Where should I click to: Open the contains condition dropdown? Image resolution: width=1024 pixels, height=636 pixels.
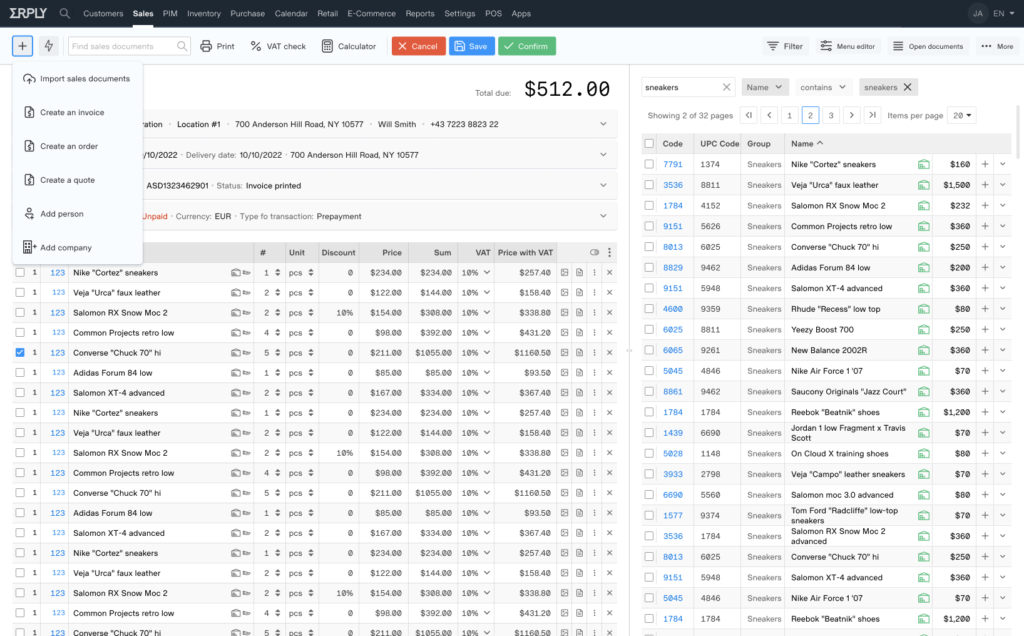pos(824,87)
